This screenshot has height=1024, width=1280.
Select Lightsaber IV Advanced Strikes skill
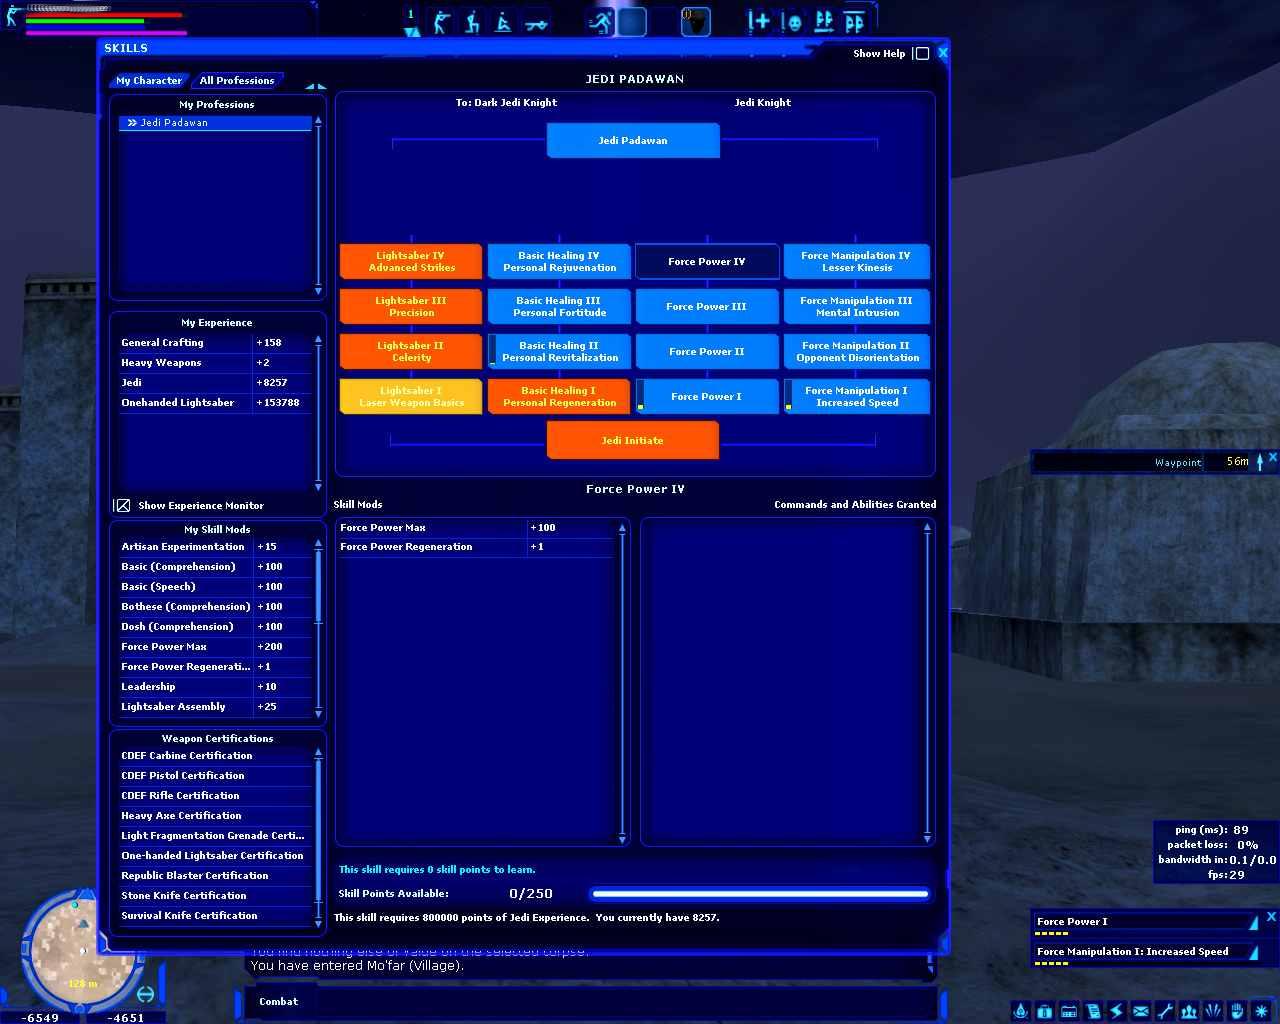[x=411, y=261]
